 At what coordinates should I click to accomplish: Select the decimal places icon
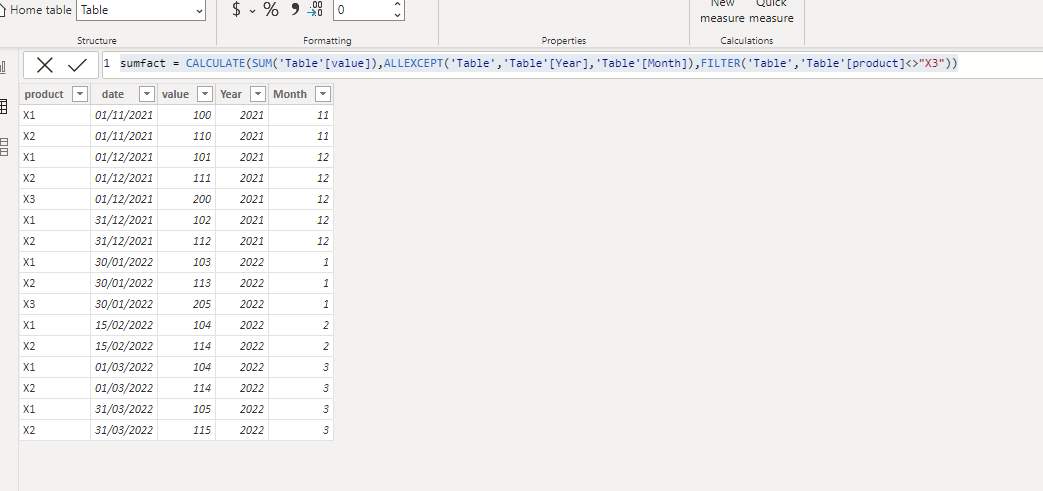(315, 9)
